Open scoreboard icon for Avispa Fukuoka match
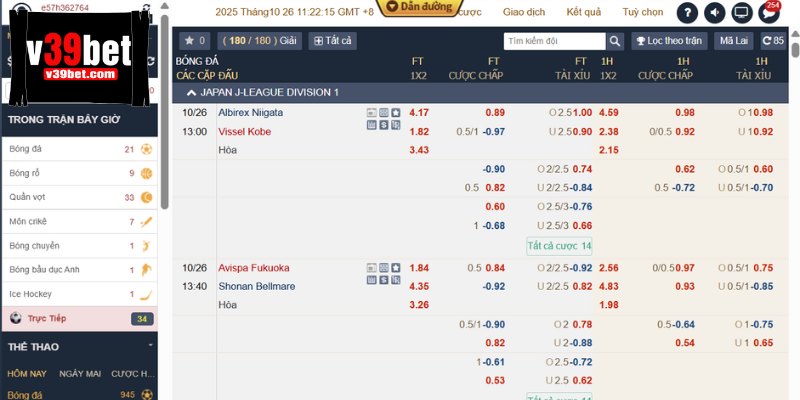The height and width of the screenshot is (400, 800). [x=371, y=268]
